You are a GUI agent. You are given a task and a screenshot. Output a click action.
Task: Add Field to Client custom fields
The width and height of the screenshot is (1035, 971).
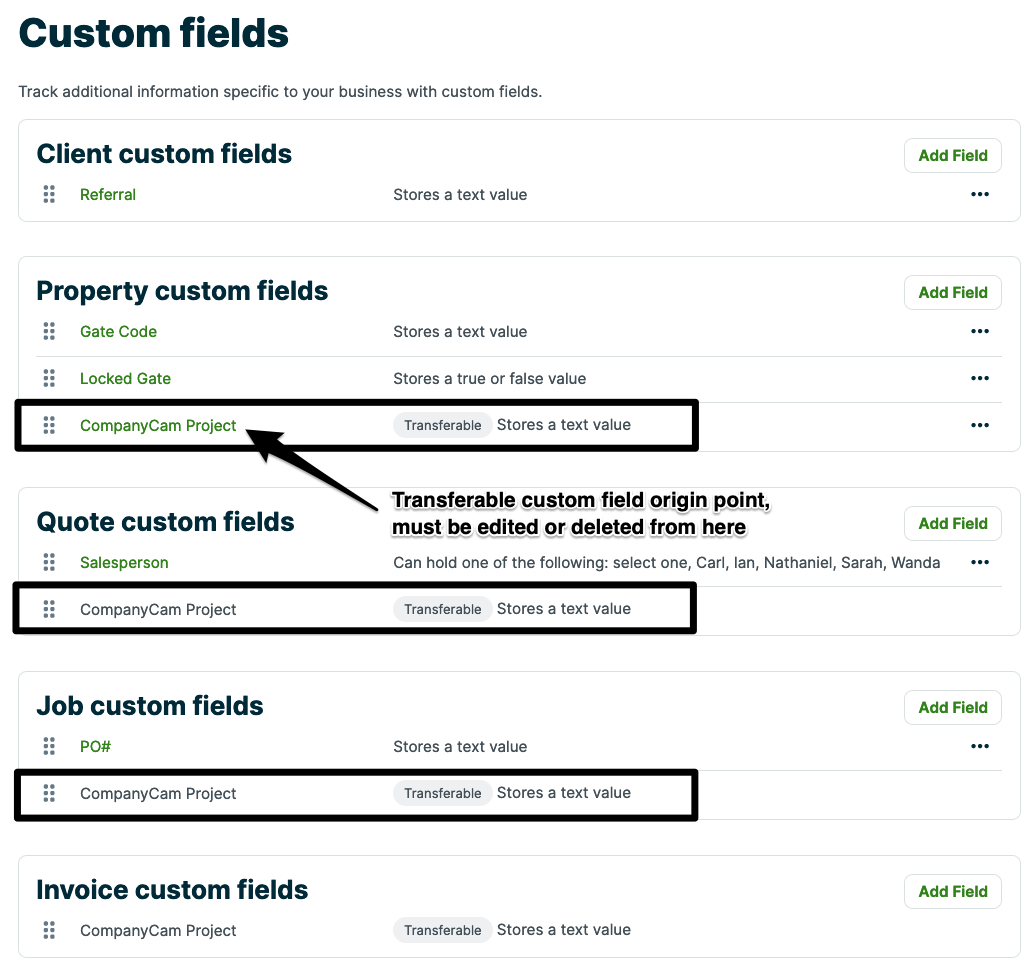tap(952, 156)
